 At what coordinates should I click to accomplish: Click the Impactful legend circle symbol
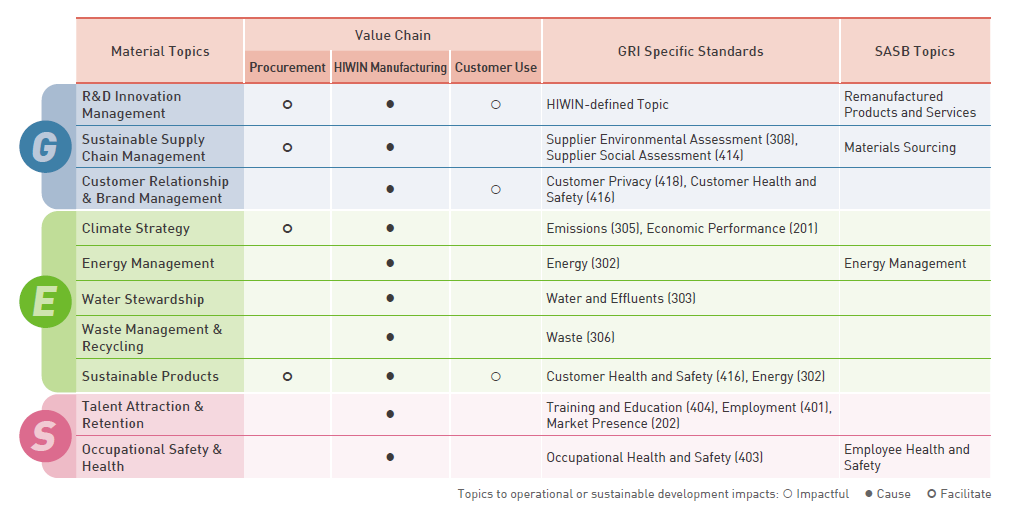[788, 494]
